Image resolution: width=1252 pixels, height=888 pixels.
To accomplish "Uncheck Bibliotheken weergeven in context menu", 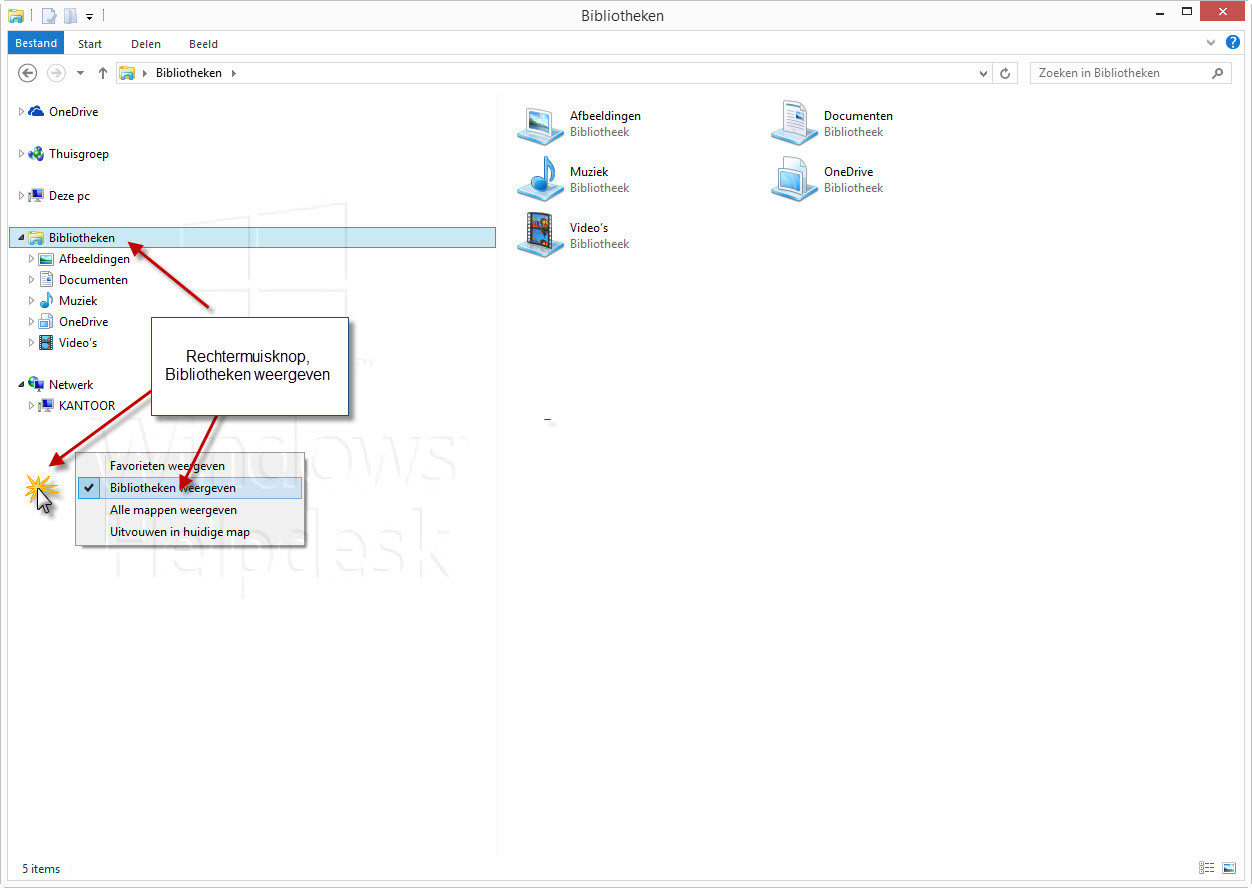I will tap(173, 488).
